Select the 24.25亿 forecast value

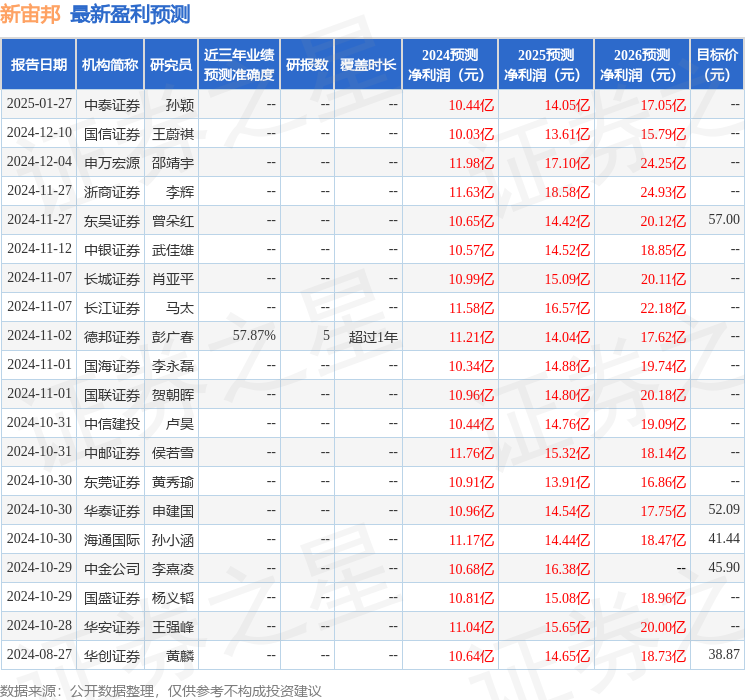[x=663, y=163]
